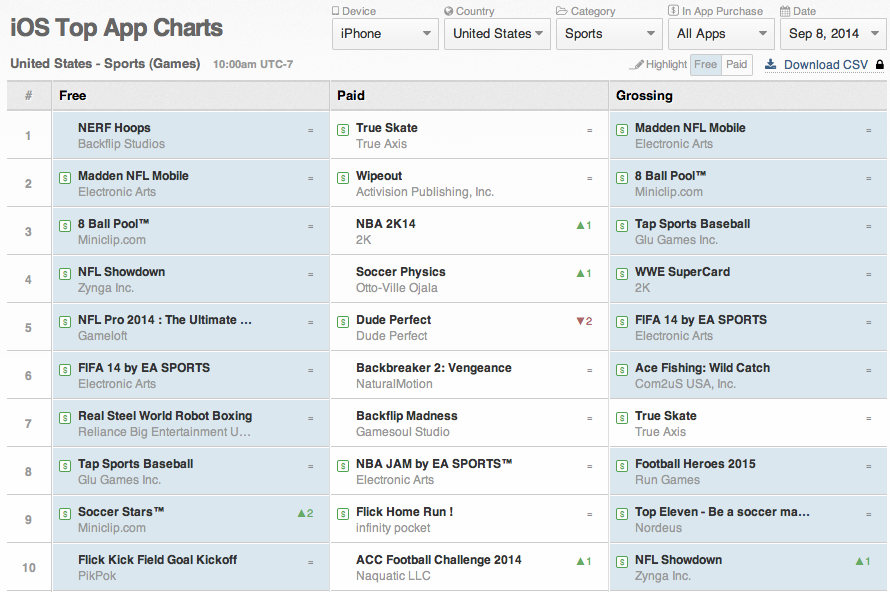Image resolution: width=890 pixels, height=592 pixels.
Task: Open the Date picker showing Sep 8, 2014
Action: coord(832,34)
